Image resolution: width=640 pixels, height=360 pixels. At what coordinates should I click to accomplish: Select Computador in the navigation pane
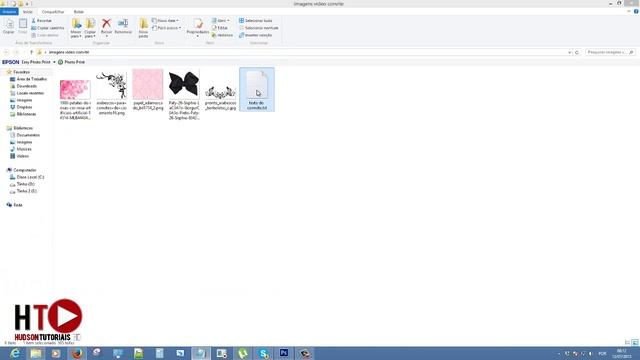[x=21, y=170]
